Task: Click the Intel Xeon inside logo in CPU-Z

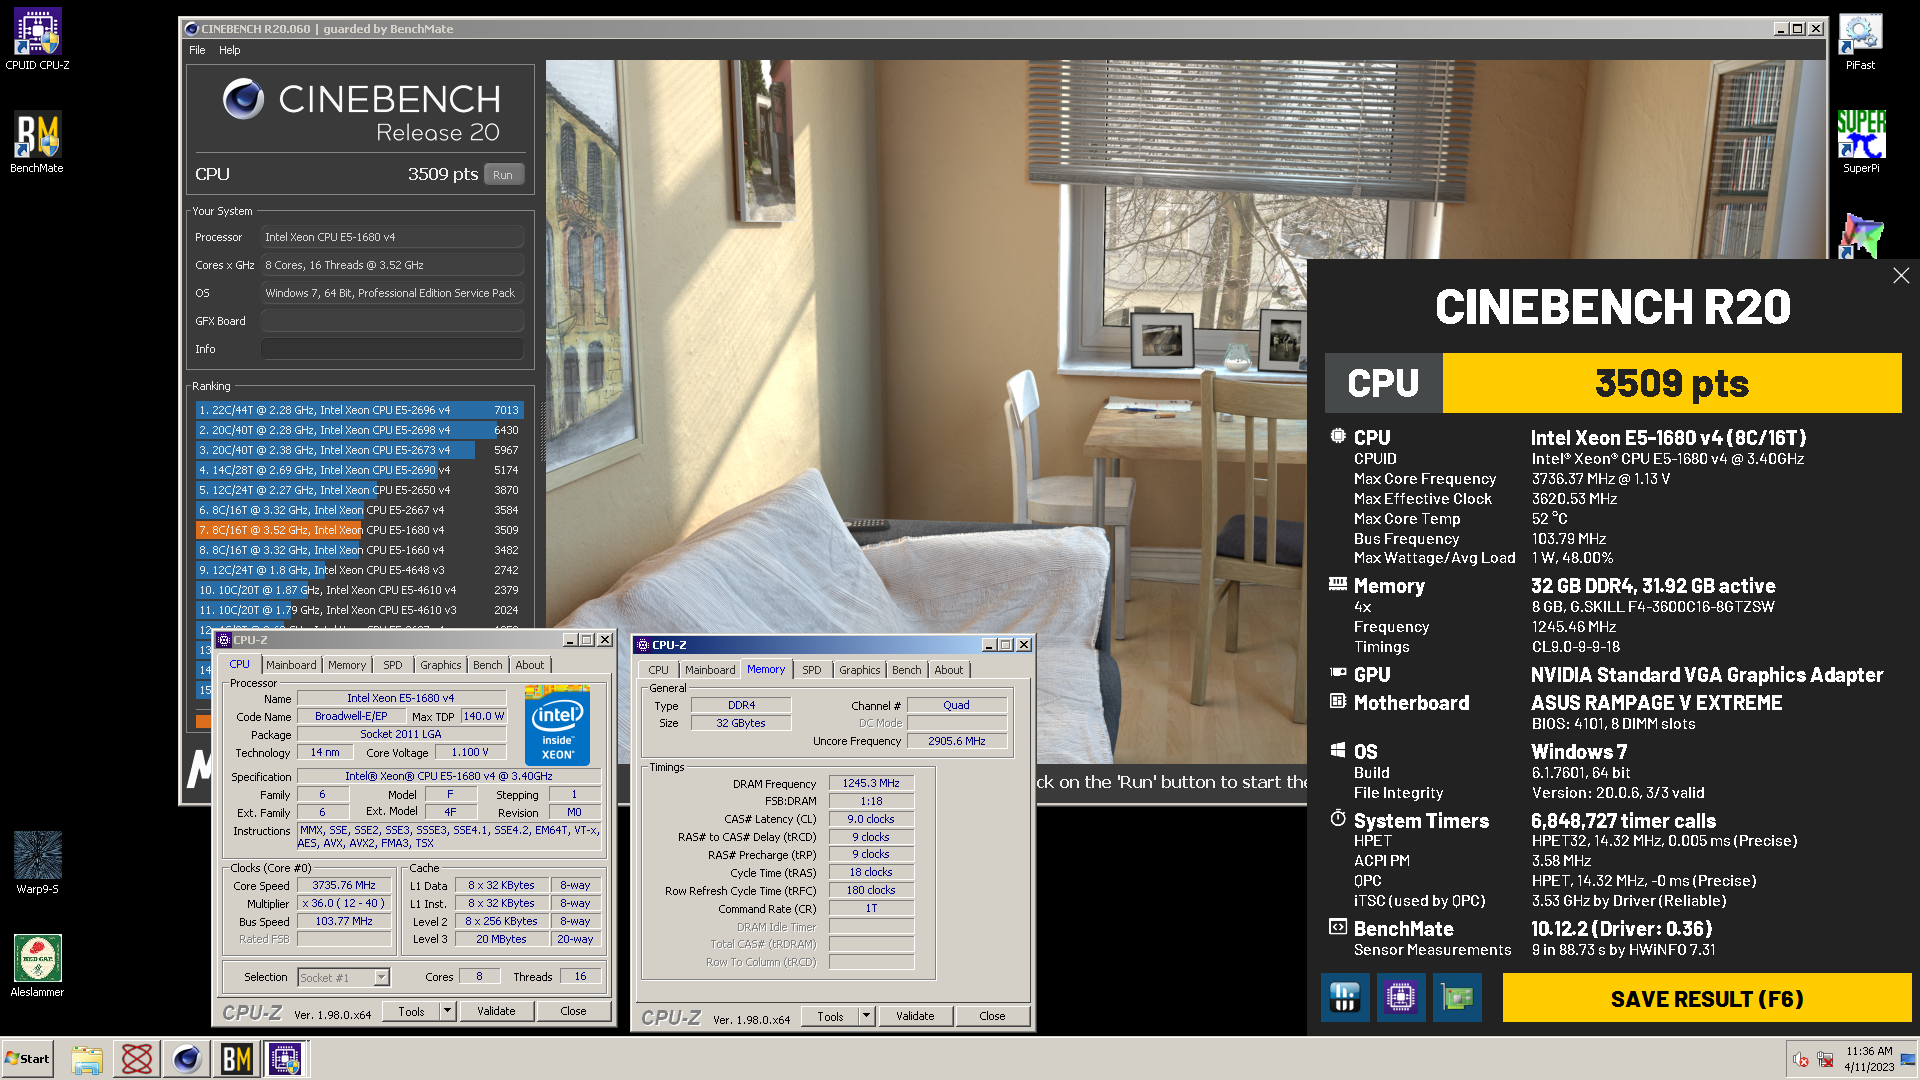Action: coord(557,725)
